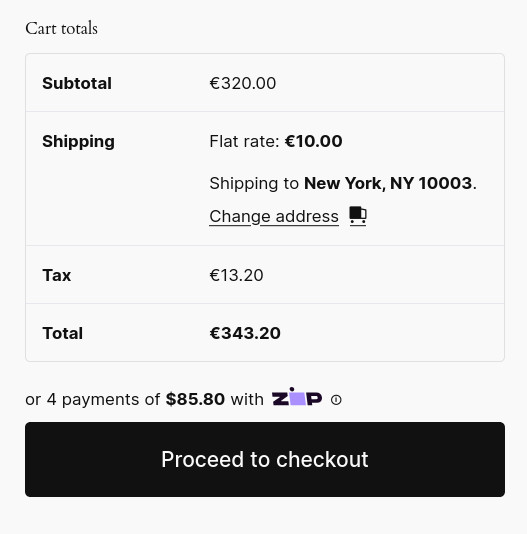527x534 pixels.
Task: Click the Zip logo
Action: (297, 397)
